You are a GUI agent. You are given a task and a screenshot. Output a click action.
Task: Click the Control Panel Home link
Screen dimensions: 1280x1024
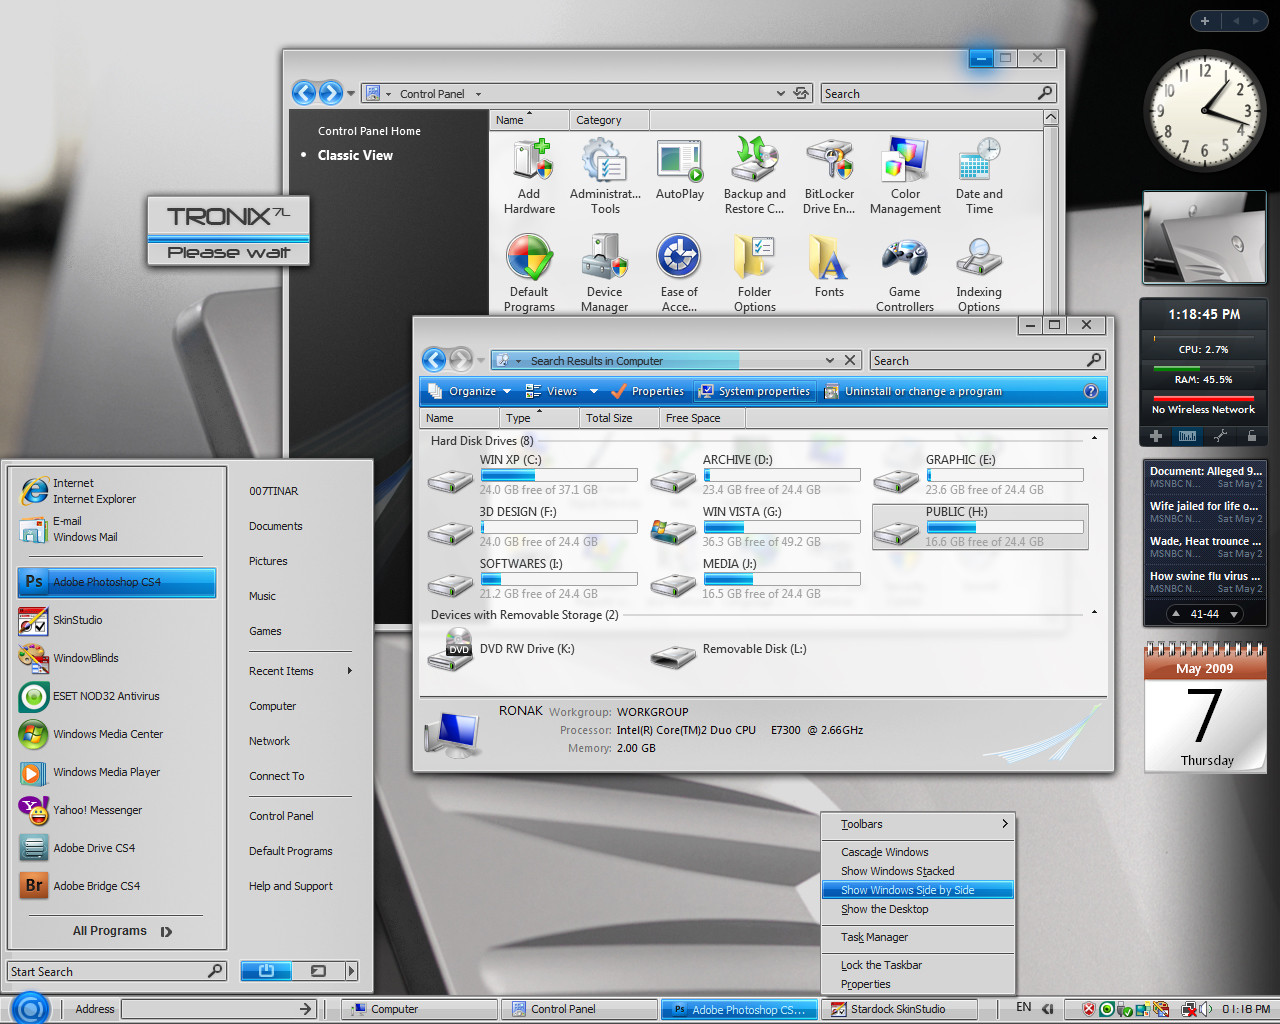[369, 131]
